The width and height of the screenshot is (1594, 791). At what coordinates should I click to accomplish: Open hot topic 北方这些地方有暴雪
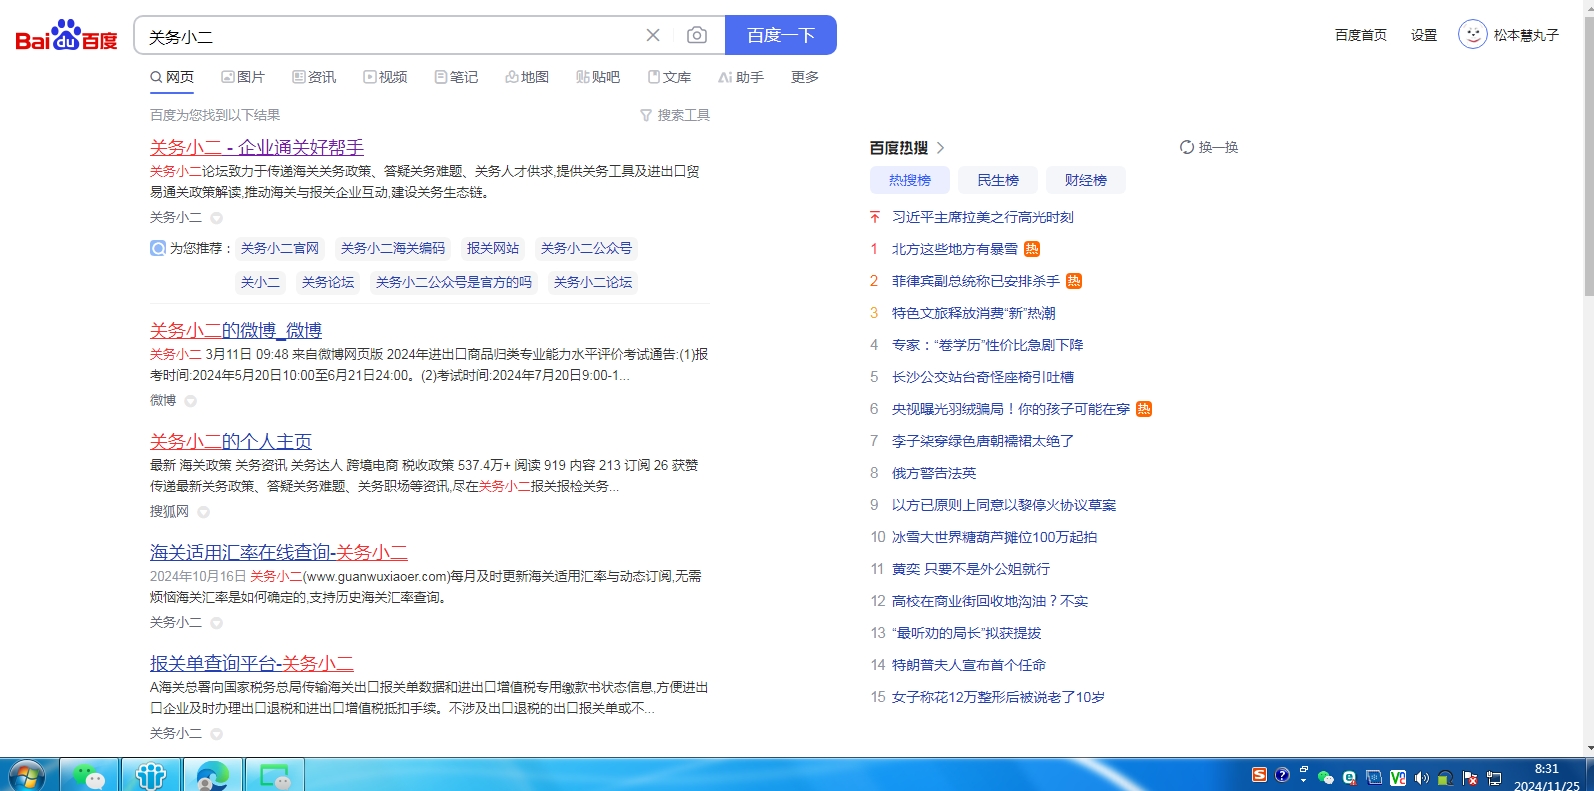[x=955, y=249]
